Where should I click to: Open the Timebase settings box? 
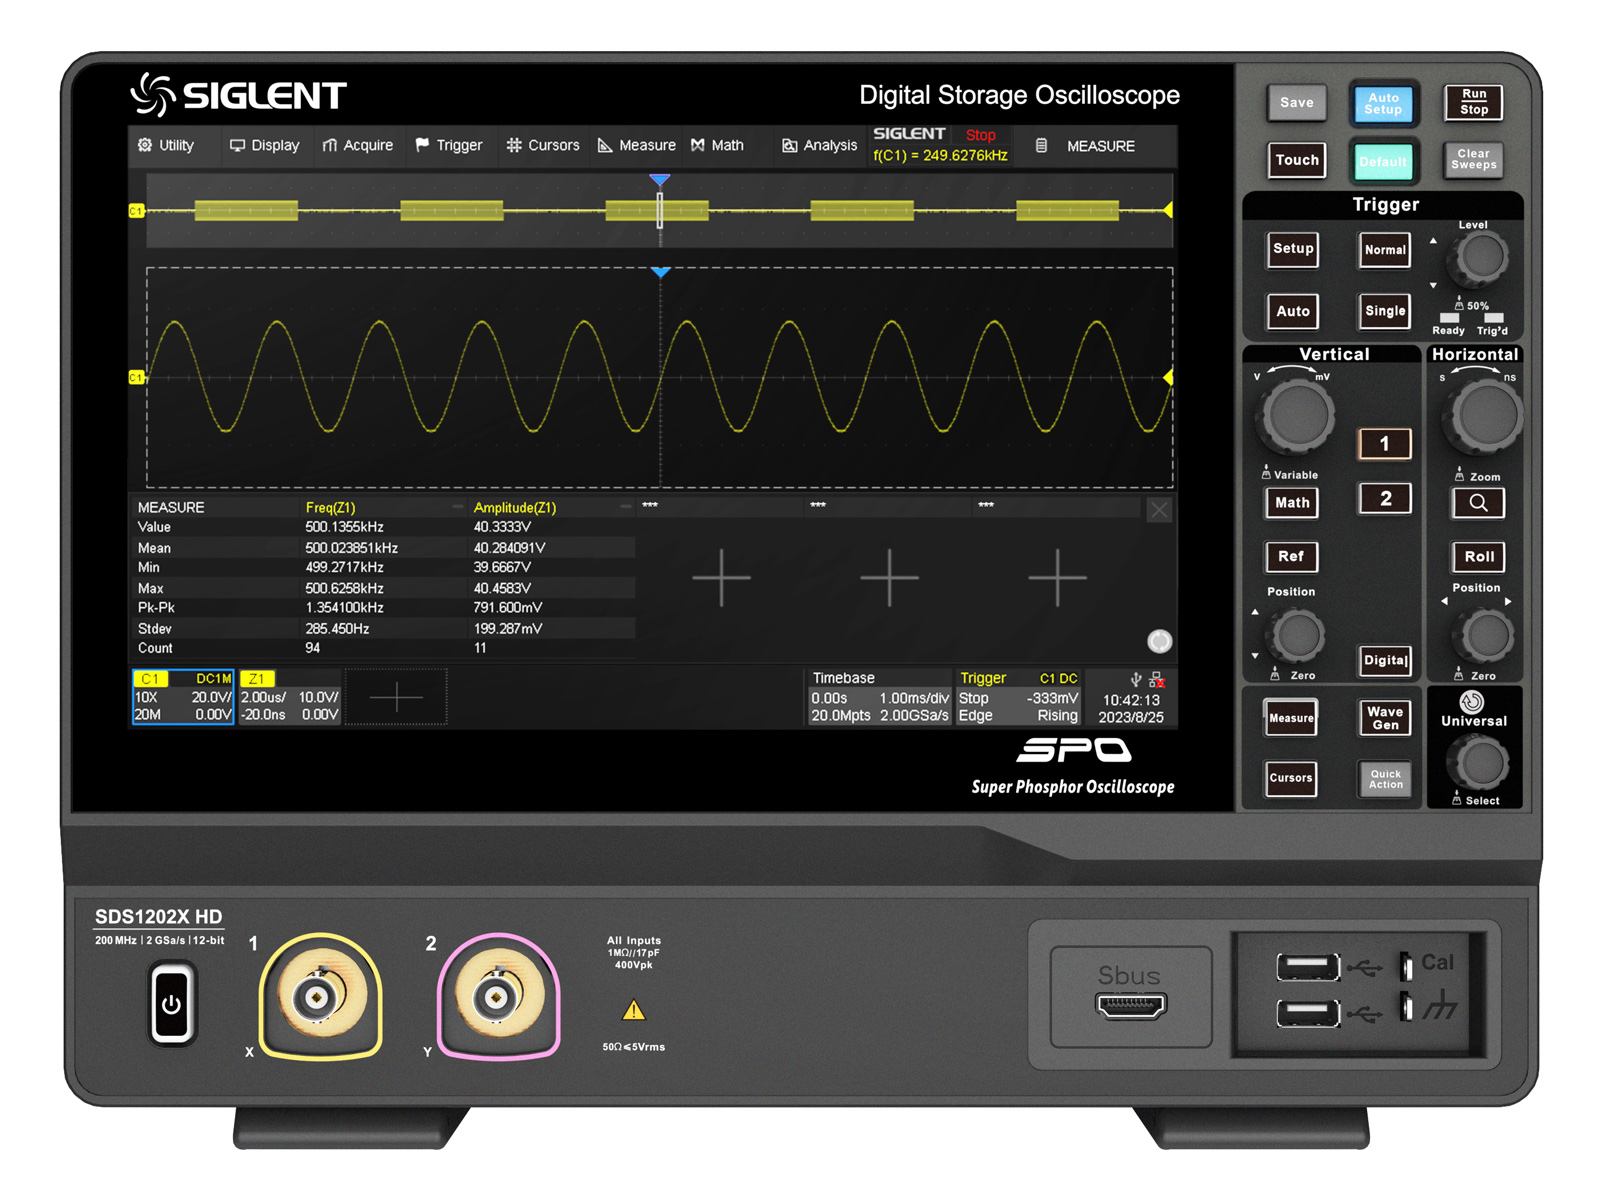click(880, 697)
